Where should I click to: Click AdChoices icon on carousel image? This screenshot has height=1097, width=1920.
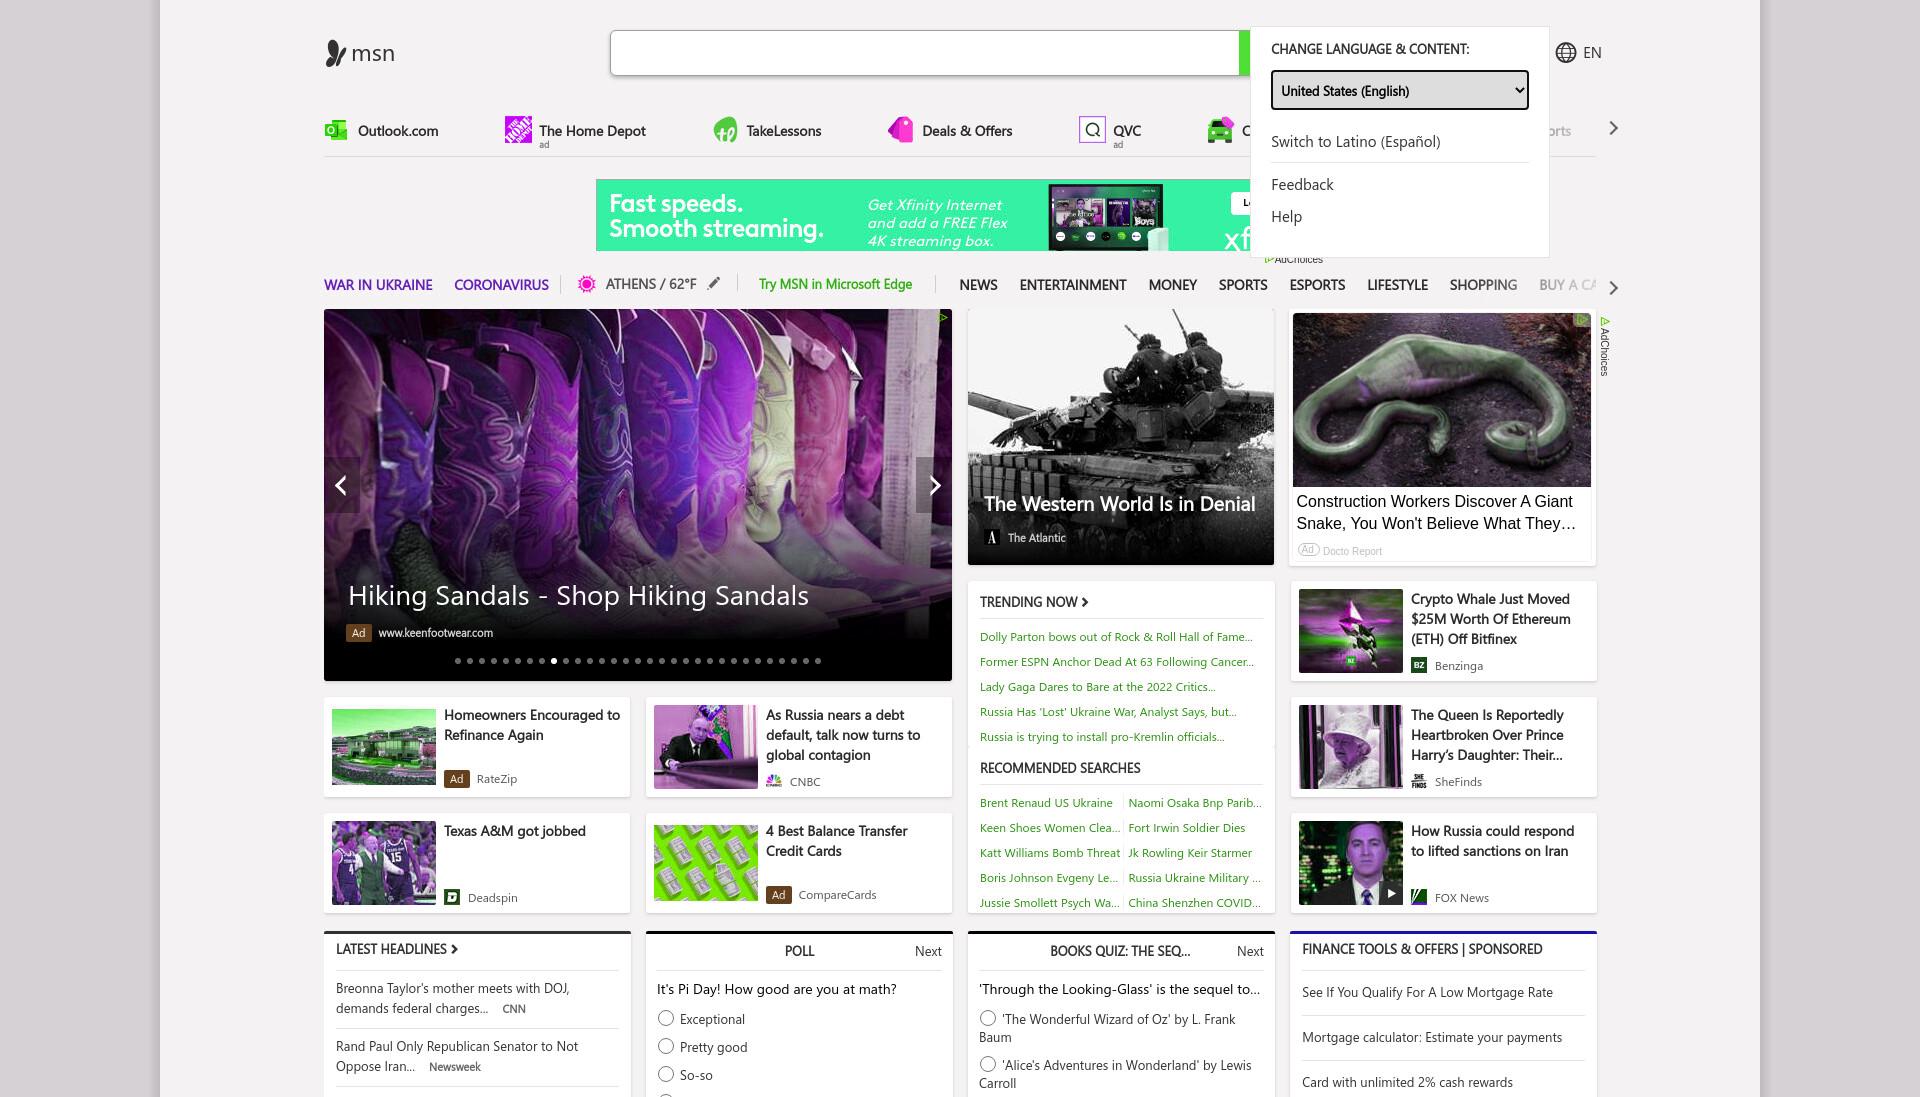click(x=943, y=317)
